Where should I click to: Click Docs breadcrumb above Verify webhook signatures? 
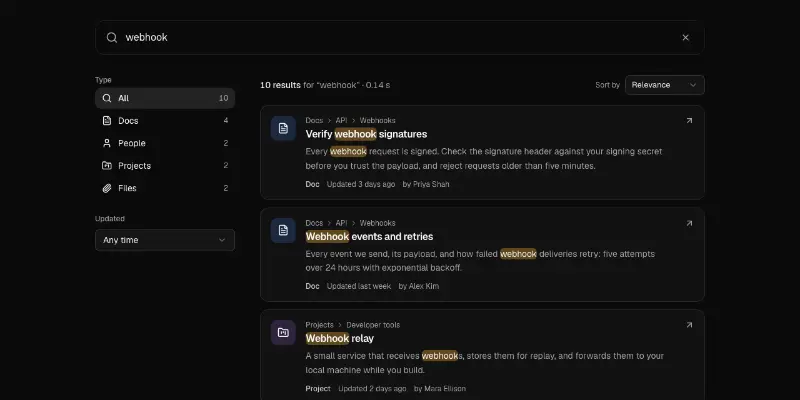314,121
